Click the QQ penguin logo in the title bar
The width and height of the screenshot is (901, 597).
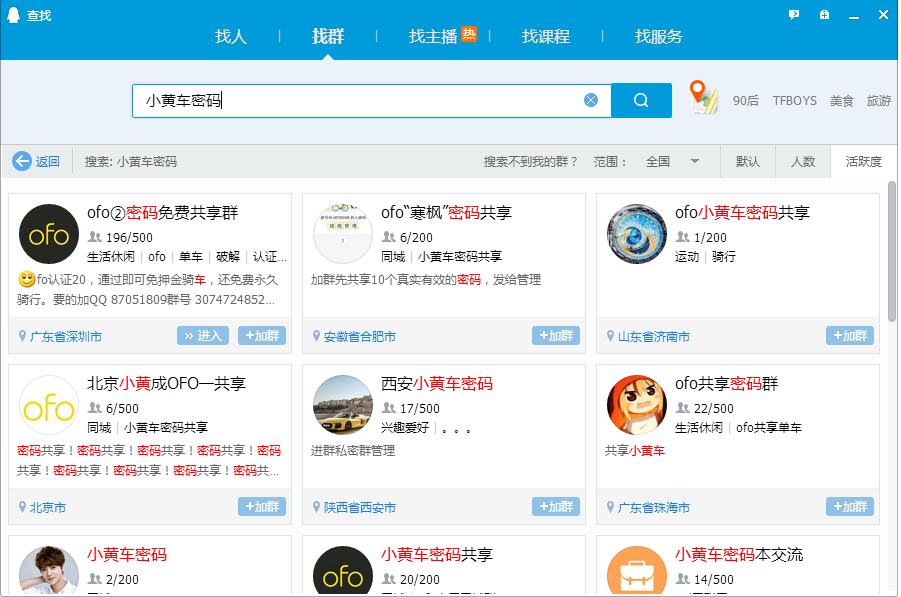[x=14, y=15]
